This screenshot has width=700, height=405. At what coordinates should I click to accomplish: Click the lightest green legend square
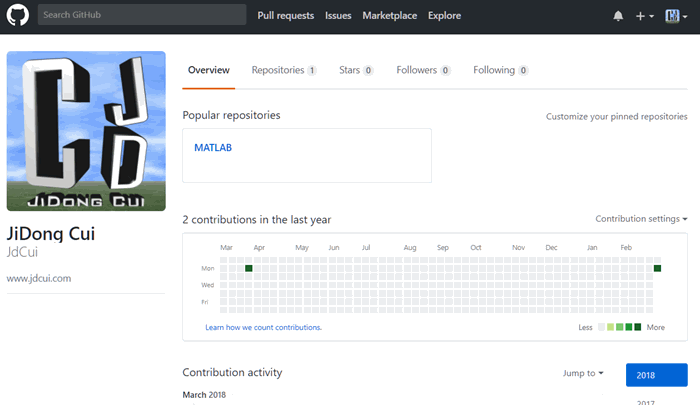610,327
